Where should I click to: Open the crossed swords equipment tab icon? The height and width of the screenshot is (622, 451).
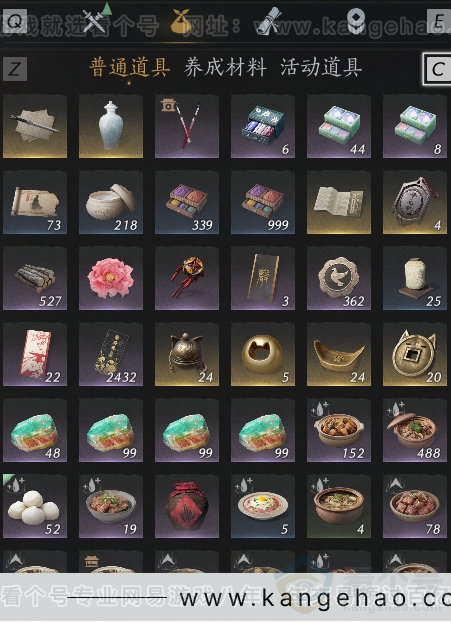point(94,20)
